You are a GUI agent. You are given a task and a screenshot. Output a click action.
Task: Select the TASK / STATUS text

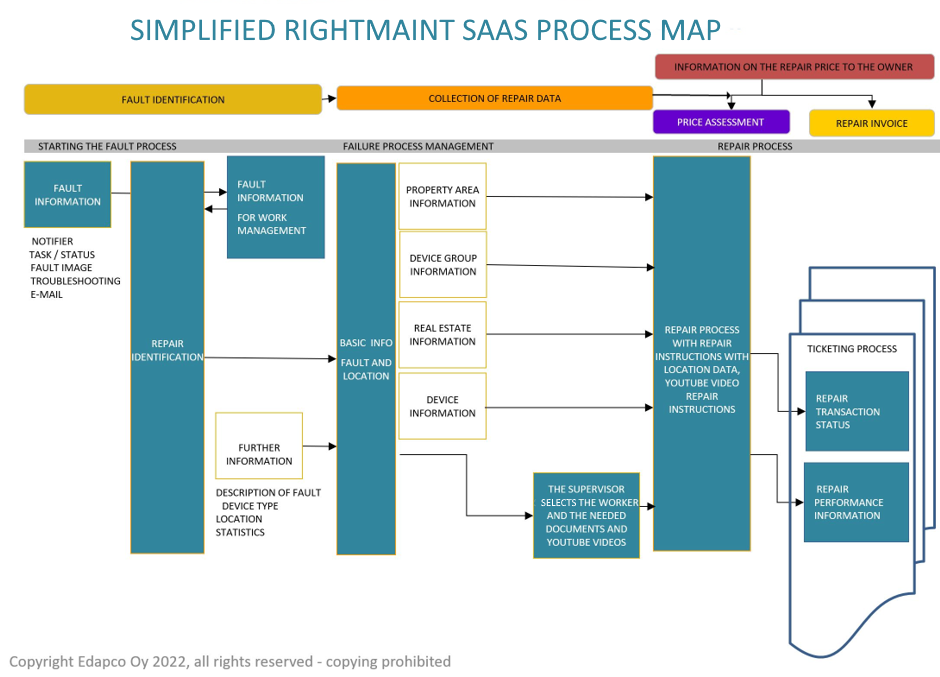(x=62, y=254)
